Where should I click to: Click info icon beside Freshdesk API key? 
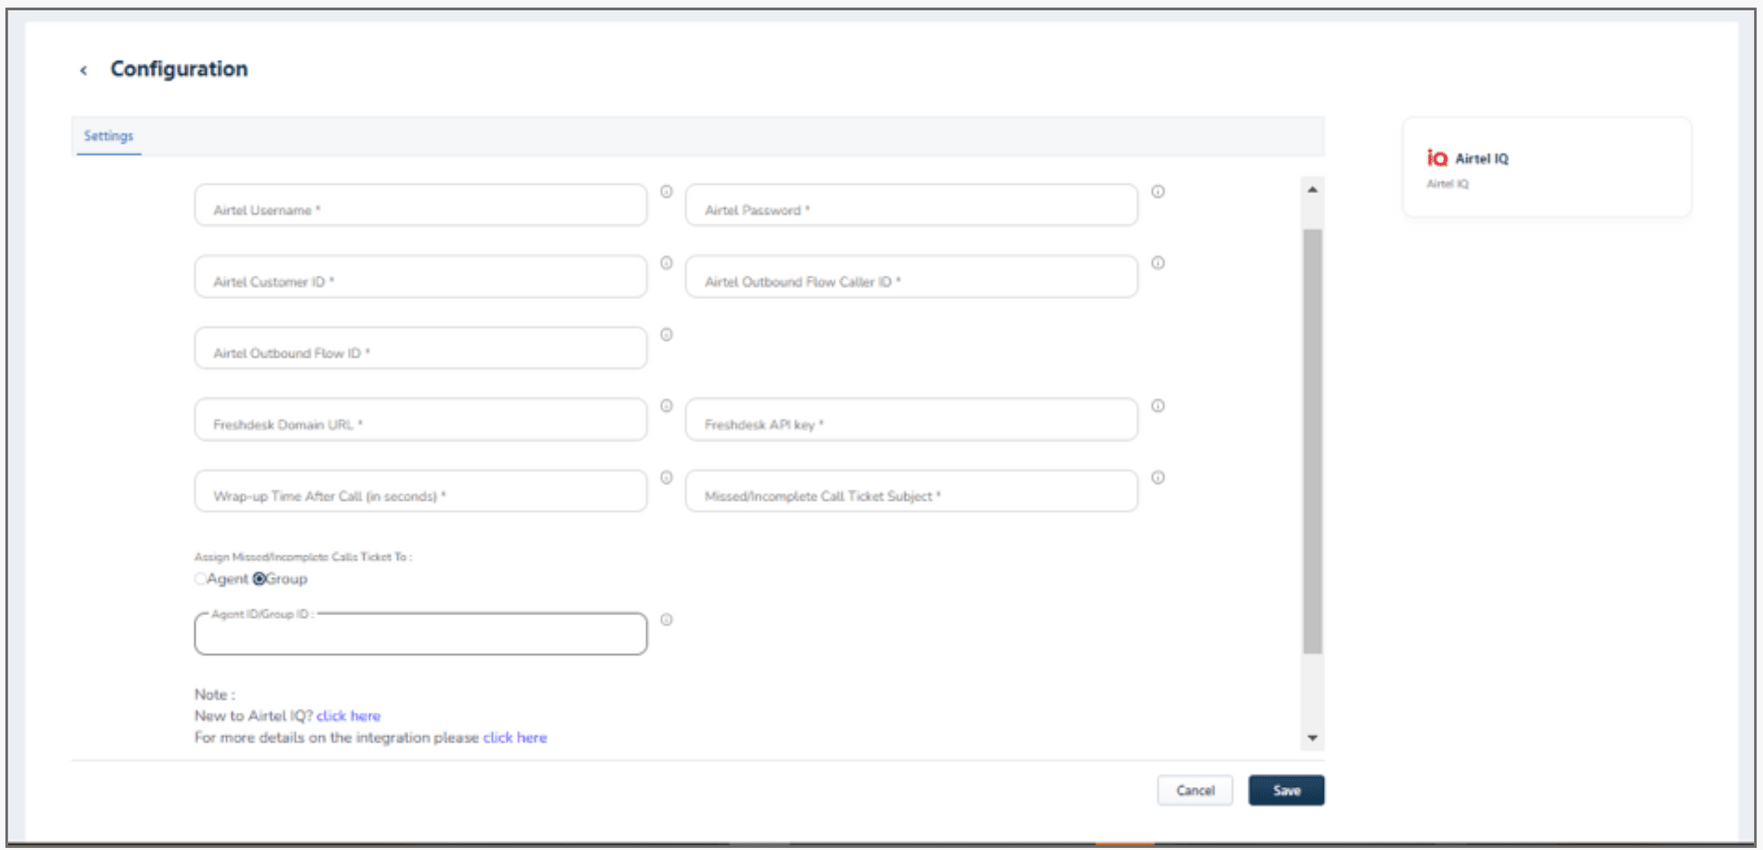pos(1157,406)
